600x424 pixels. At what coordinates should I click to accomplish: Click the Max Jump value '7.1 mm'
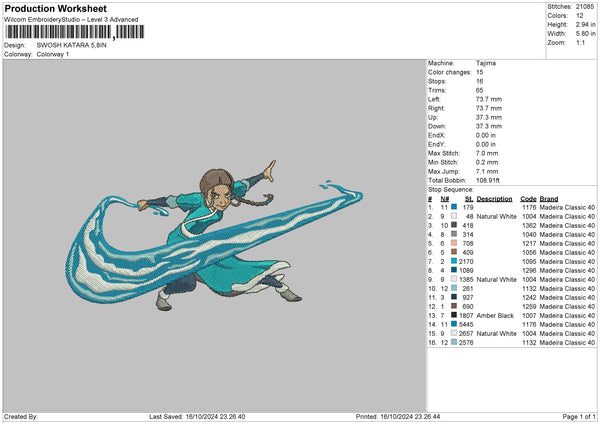487,171
